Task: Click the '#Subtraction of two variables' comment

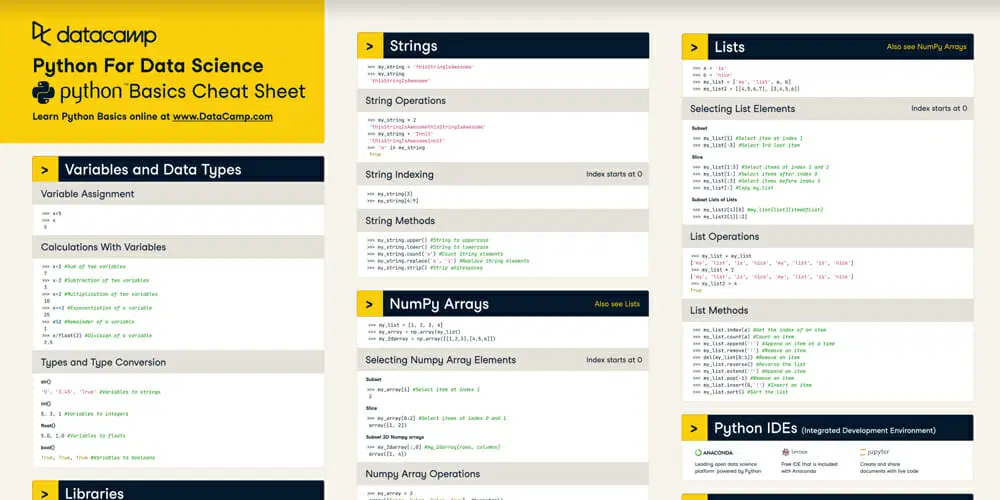Action: pos(107,280)
